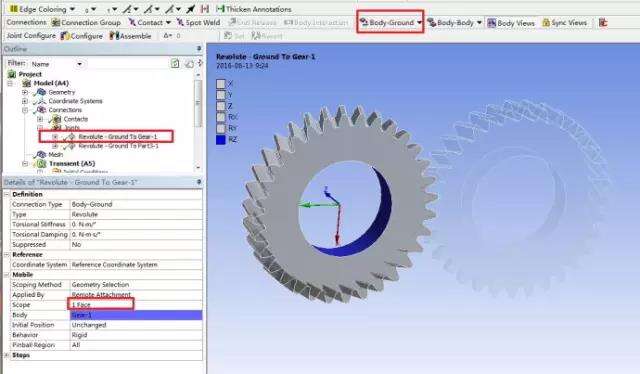Screen dimensions: 640x374
Task: Select Revolute - Ground To Part3-1 joint
Action: (118, 146)
